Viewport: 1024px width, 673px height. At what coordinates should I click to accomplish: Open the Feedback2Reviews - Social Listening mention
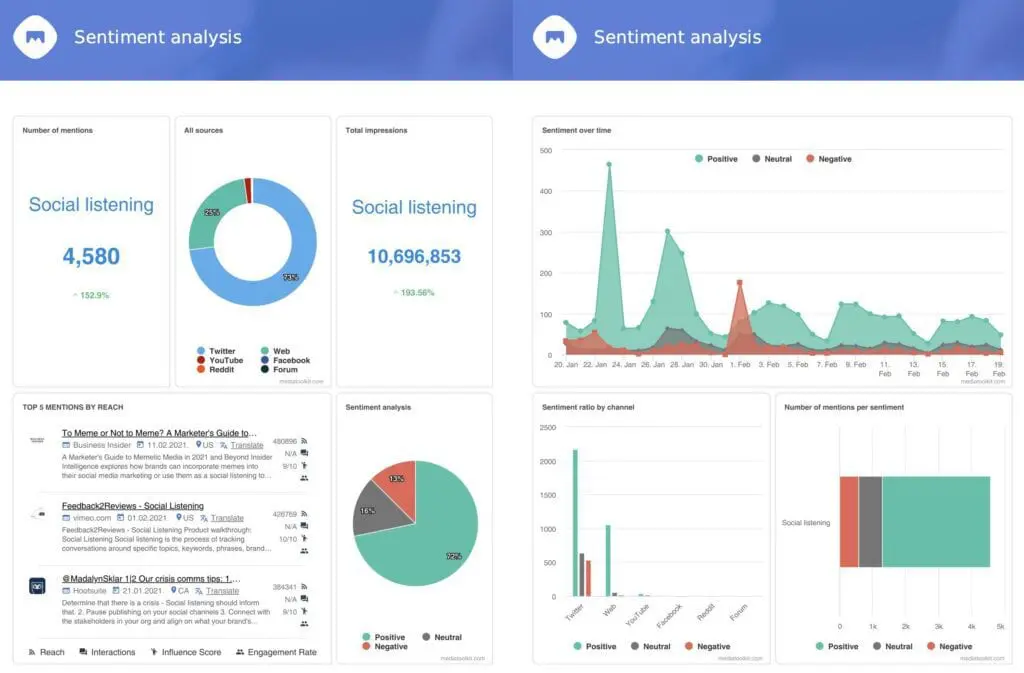coord(133,506)
